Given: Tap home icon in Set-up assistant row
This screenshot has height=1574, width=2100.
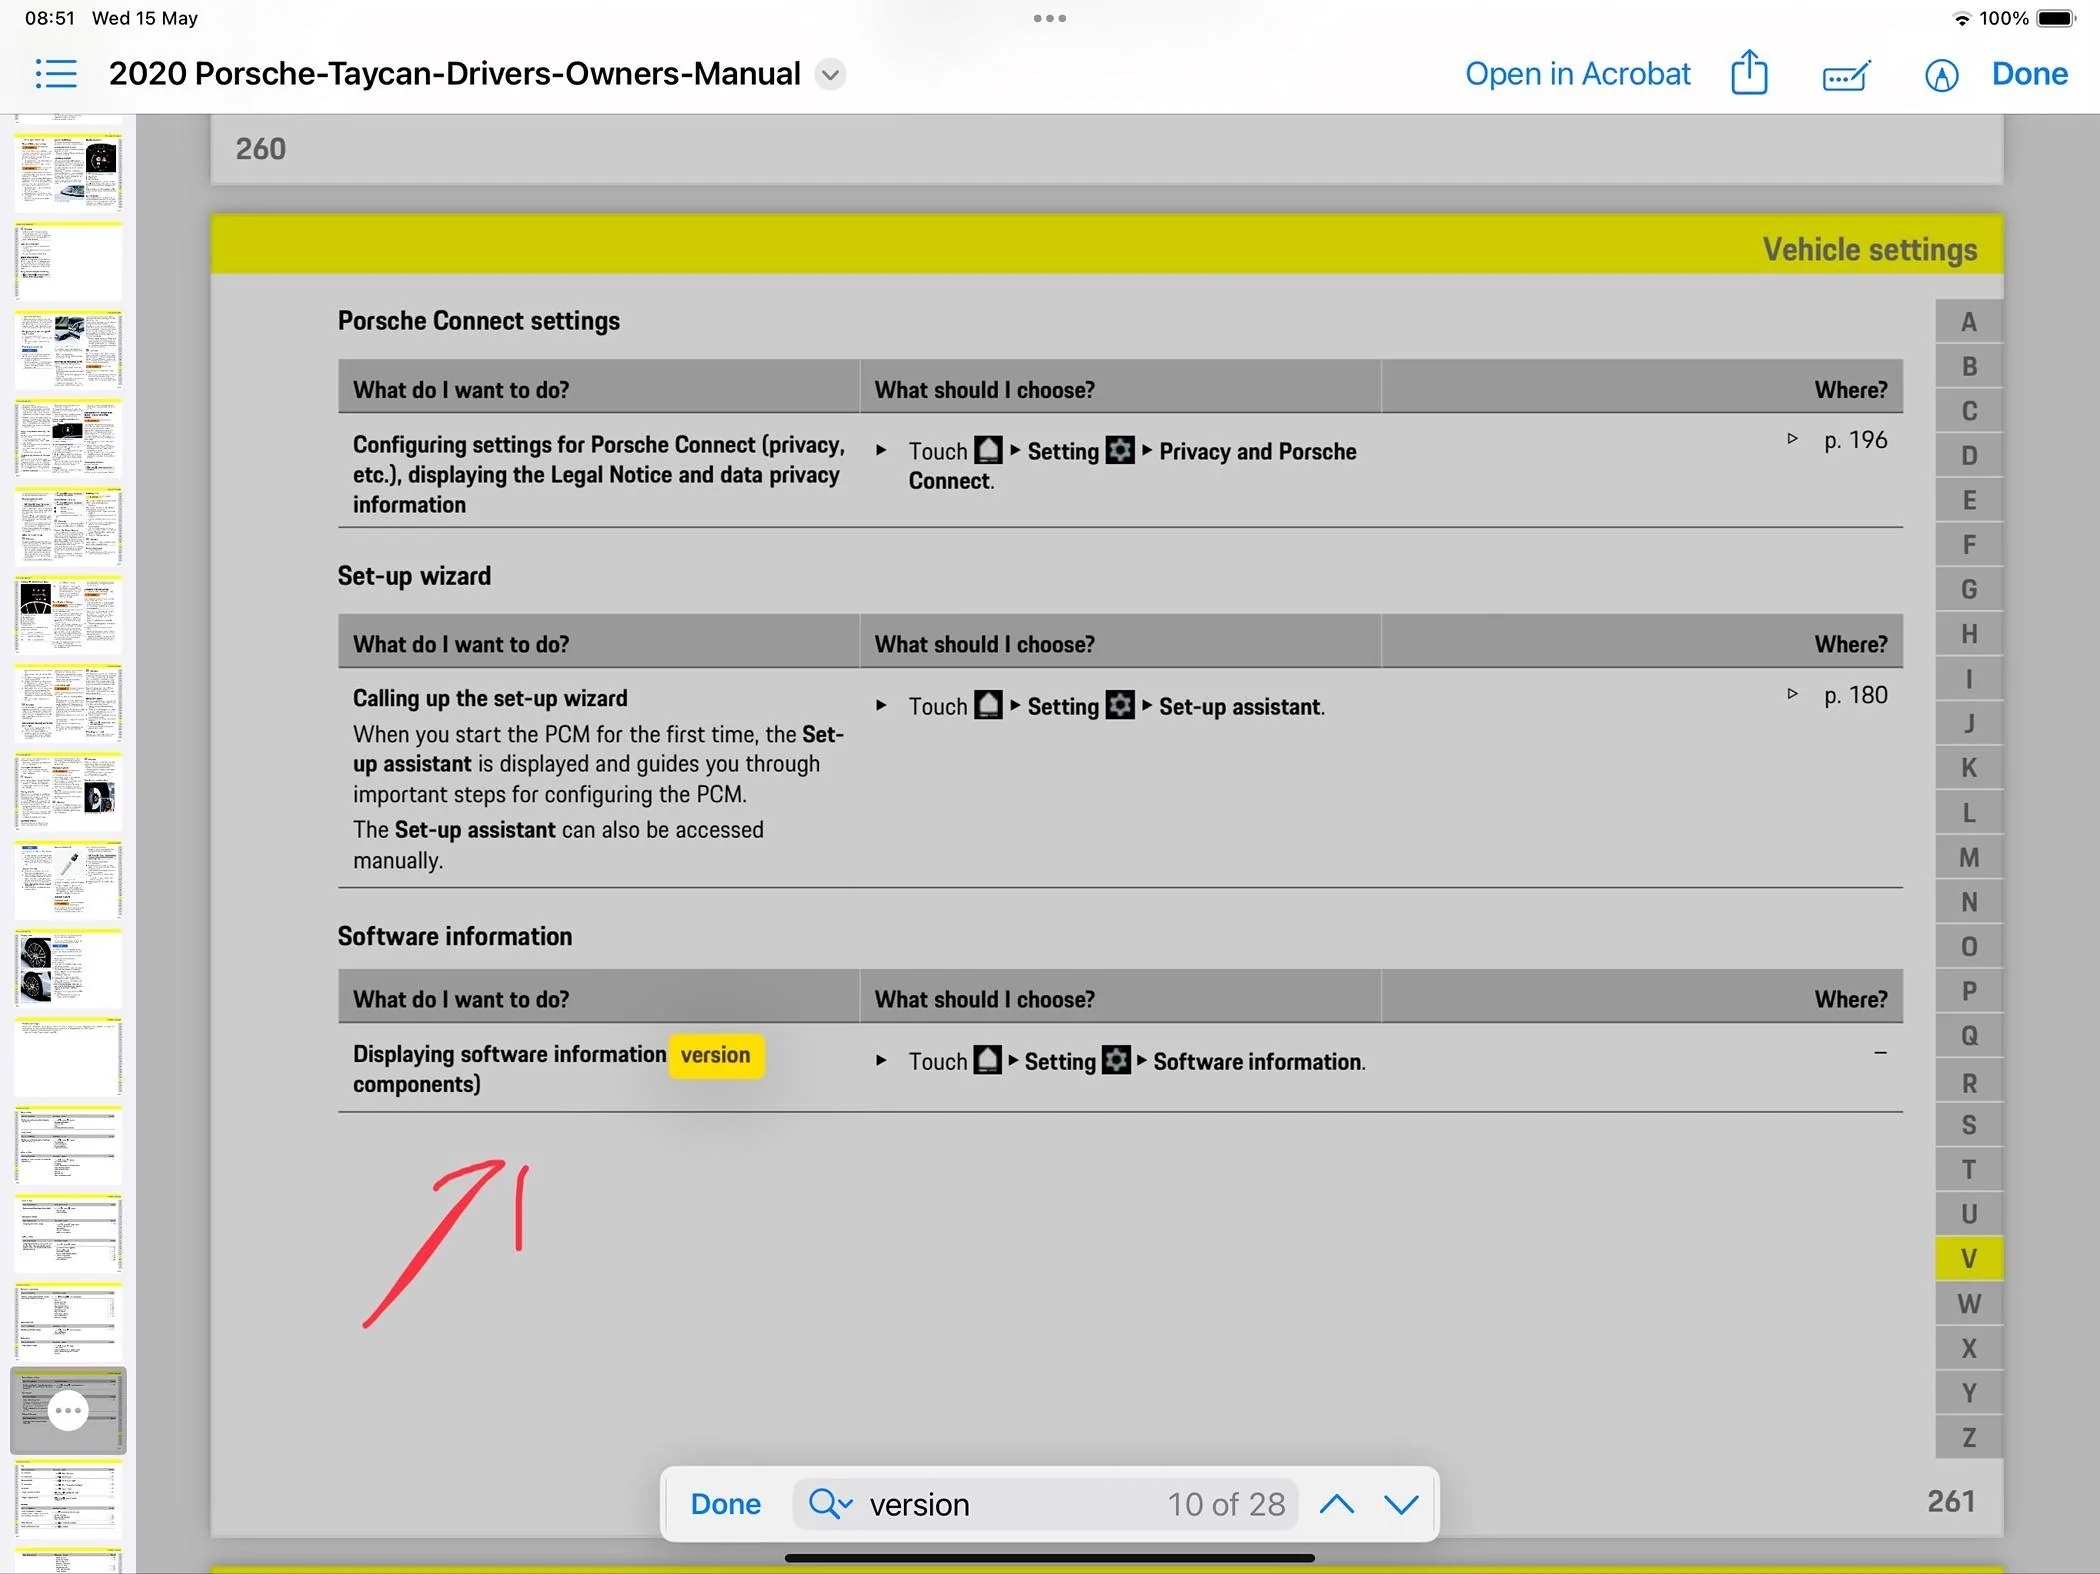Looking at the screenshot, I should click(x=988, y=705).
